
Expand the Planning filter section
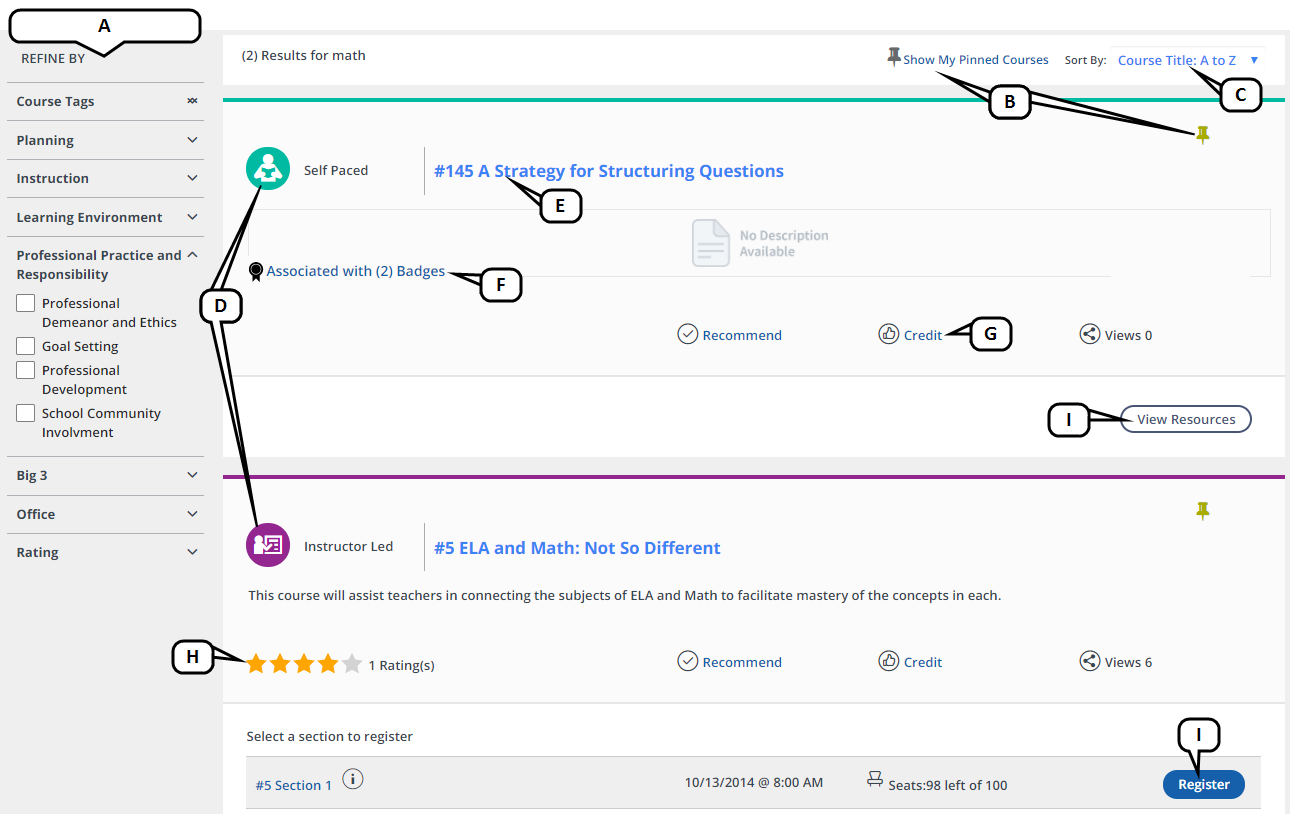pyautogui.click(x=193, y=140)
